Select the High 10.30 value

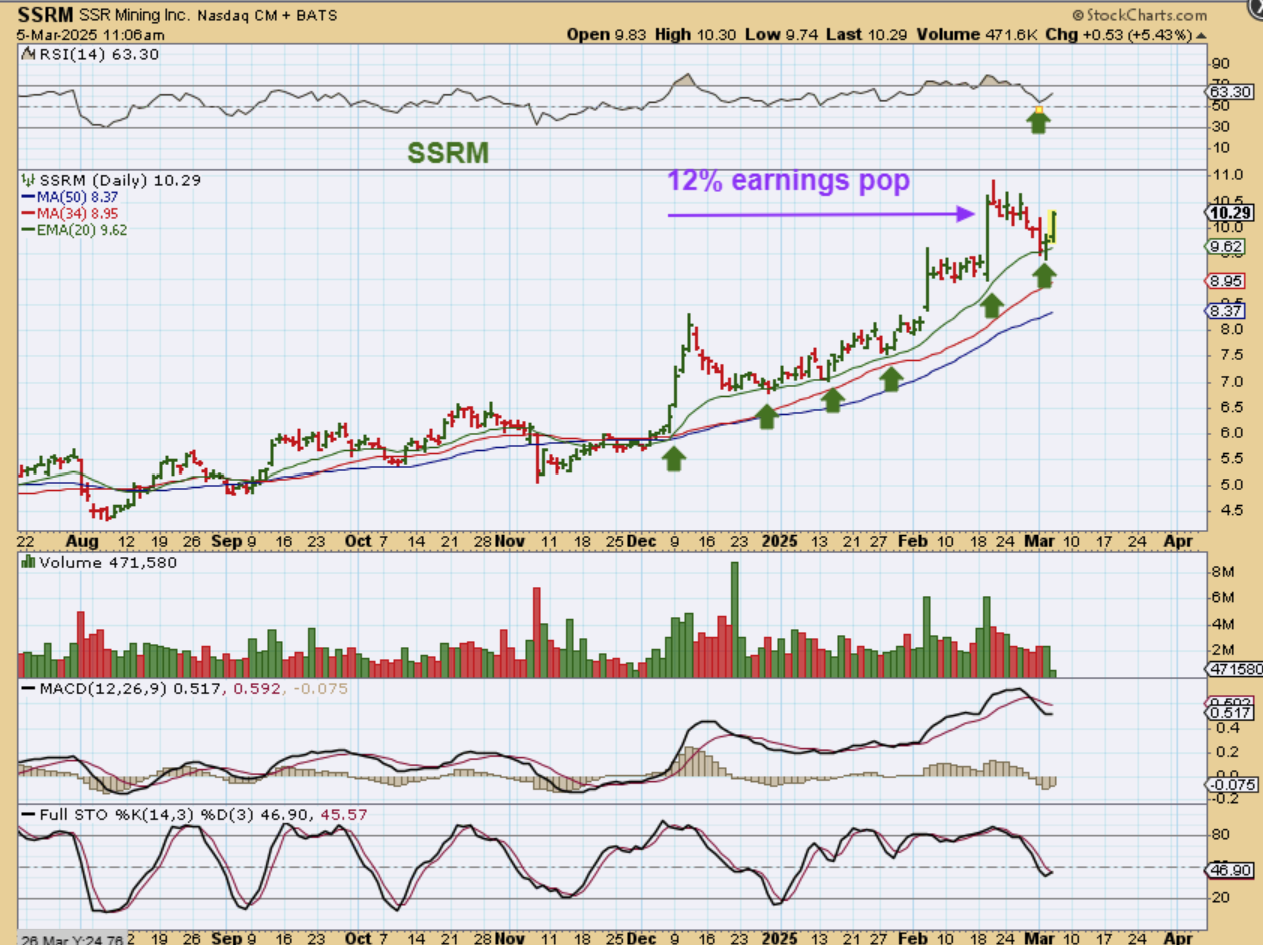(x=698, y=35)
